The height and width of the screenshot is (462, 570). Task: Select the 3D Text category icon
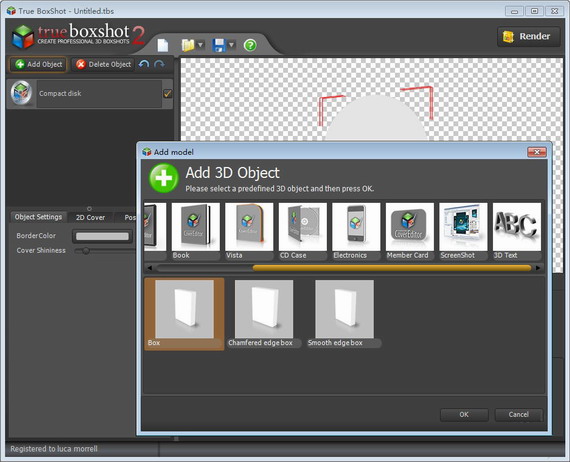[x=517, y=231]
